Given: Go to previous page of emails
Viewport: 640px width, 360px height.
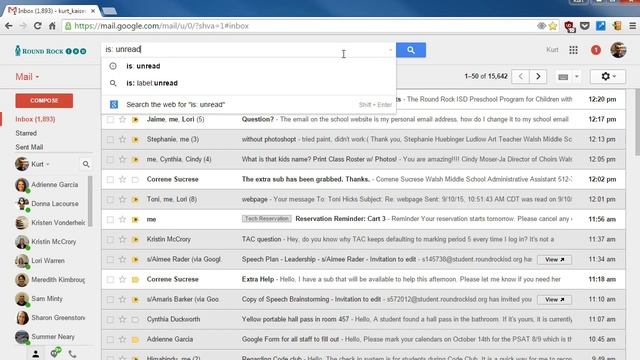Looking at the screenshot, I should point(520,76).
